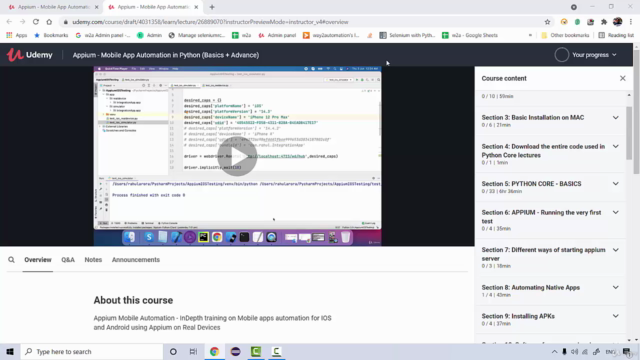Close the second Appium browser tab

coord(196,7)
